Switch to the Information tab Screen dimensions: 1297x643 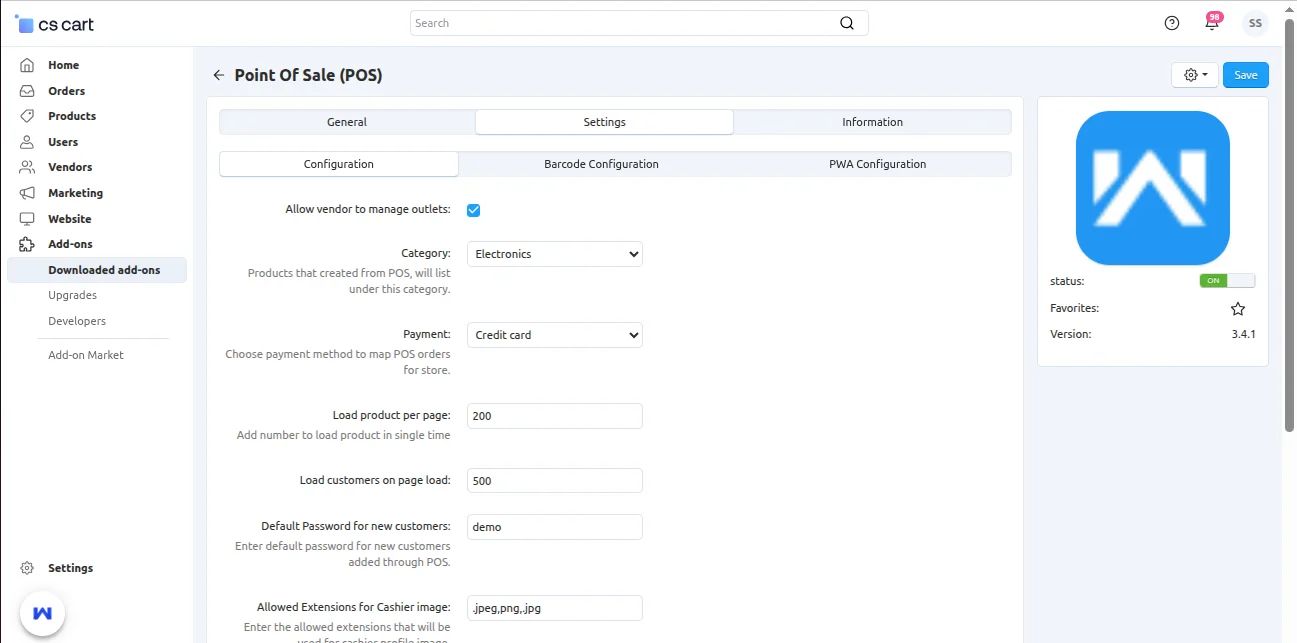coord(871,121)
